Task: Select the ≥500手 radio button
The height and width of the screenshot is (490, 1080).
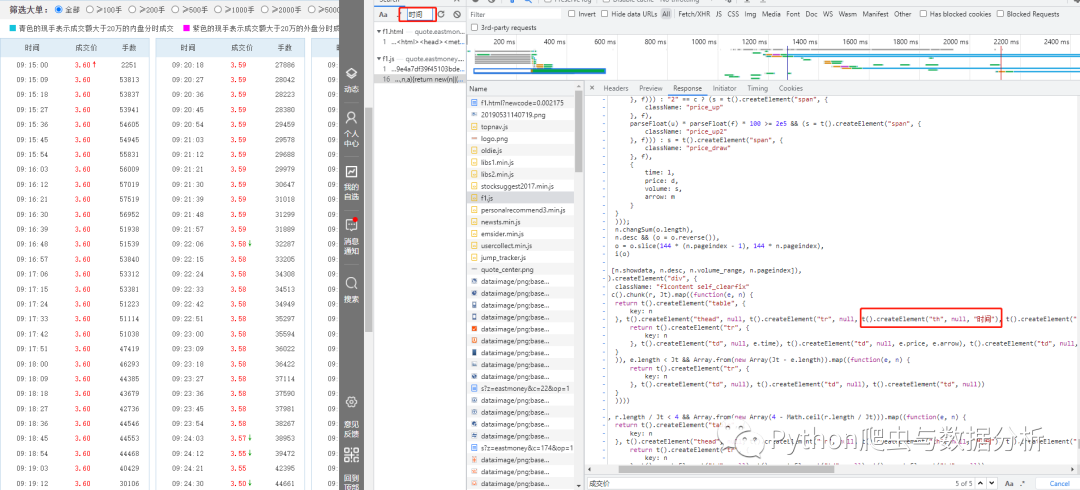Action: click(175, 10)
